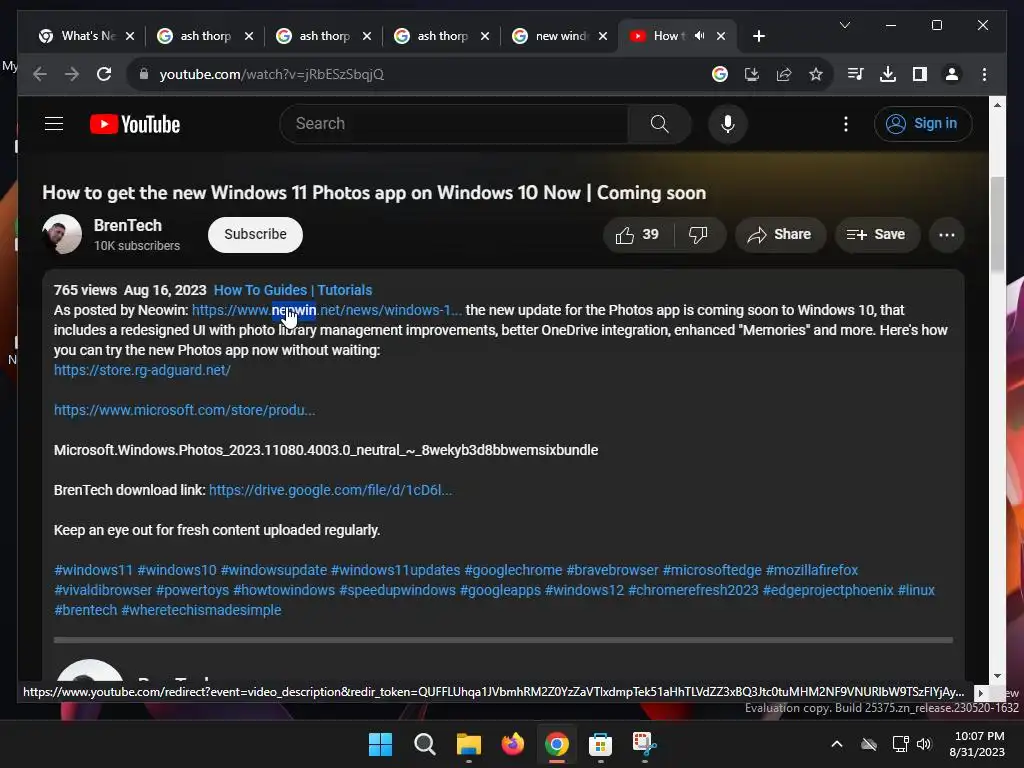This screenshot has width=1024, height=768.
Task: Save video to playlist
Action: 877,234
